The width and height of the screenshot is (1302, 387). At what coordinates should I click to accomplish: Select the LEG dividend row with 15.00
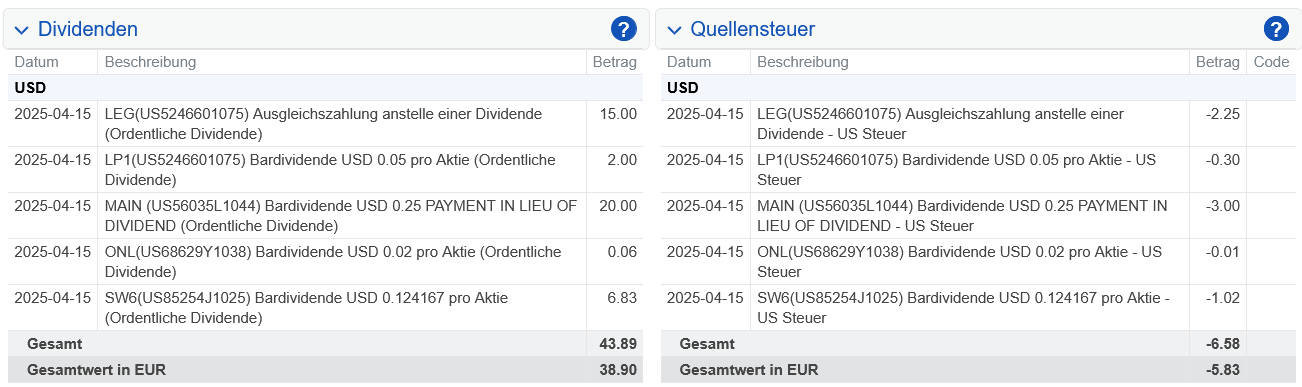coord(325,124)
